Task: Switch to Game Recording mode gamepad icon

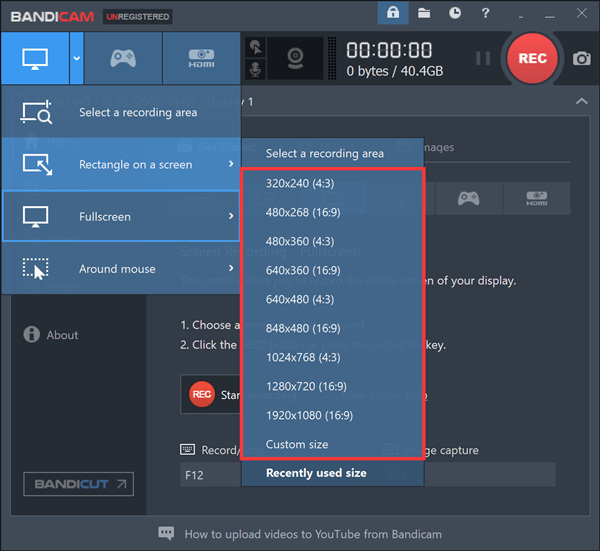Action: [x=123, y=58]
